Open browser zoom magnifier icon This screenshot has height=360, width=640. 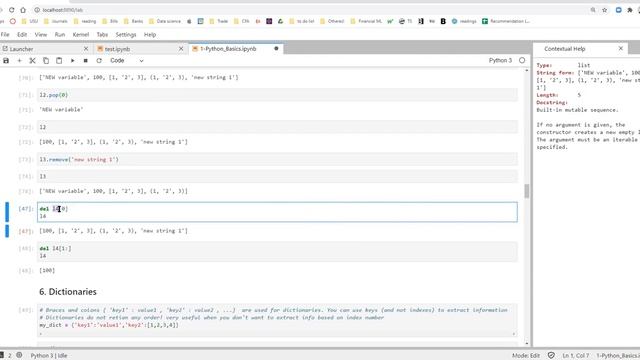tap(593, 10)
